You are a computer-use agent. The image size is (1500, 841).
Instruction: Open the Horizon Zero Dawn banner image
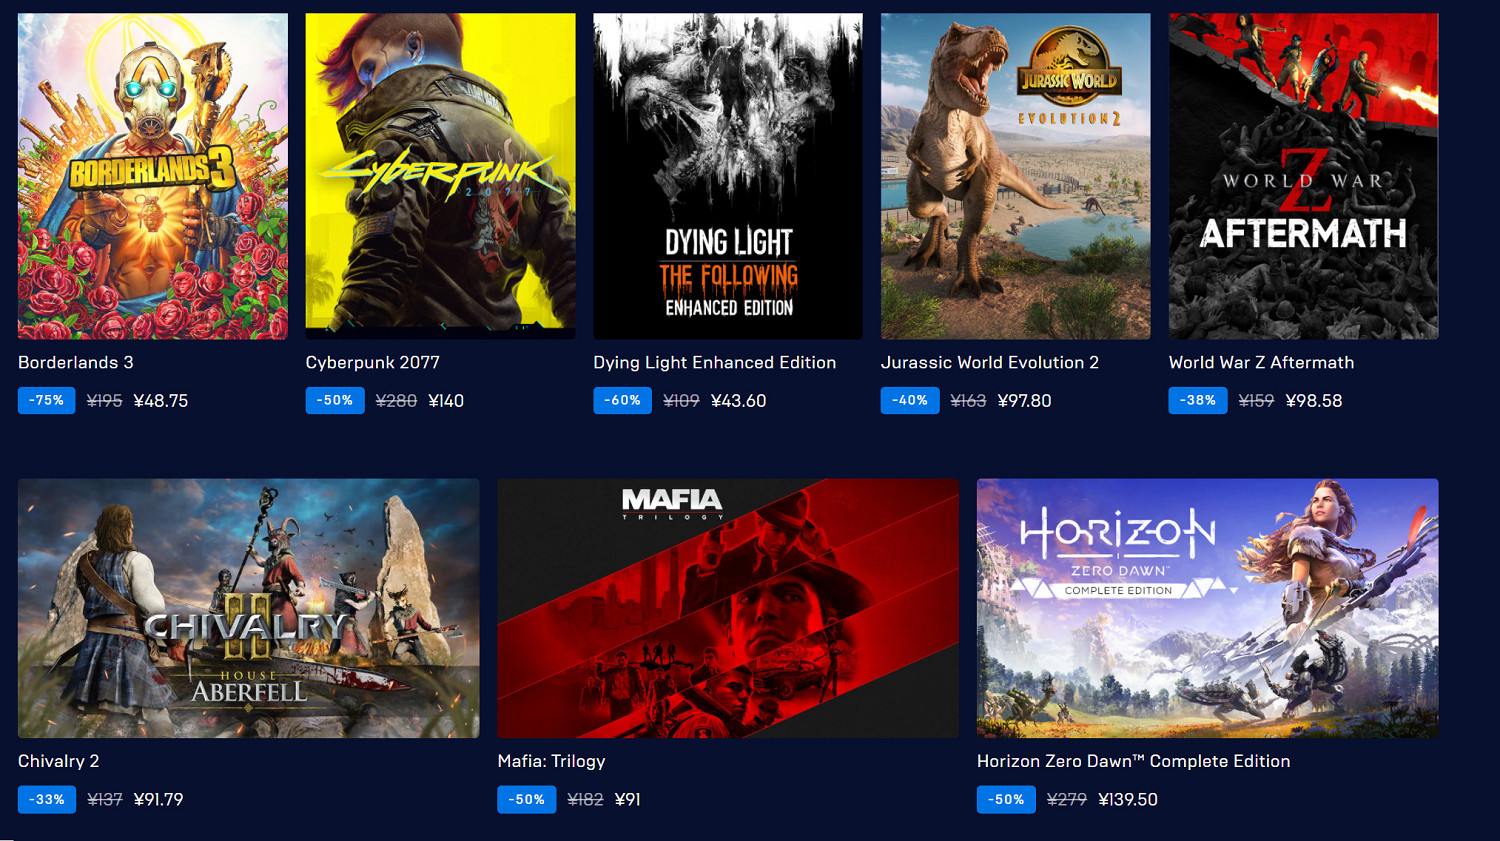(x=1207, y=608)
